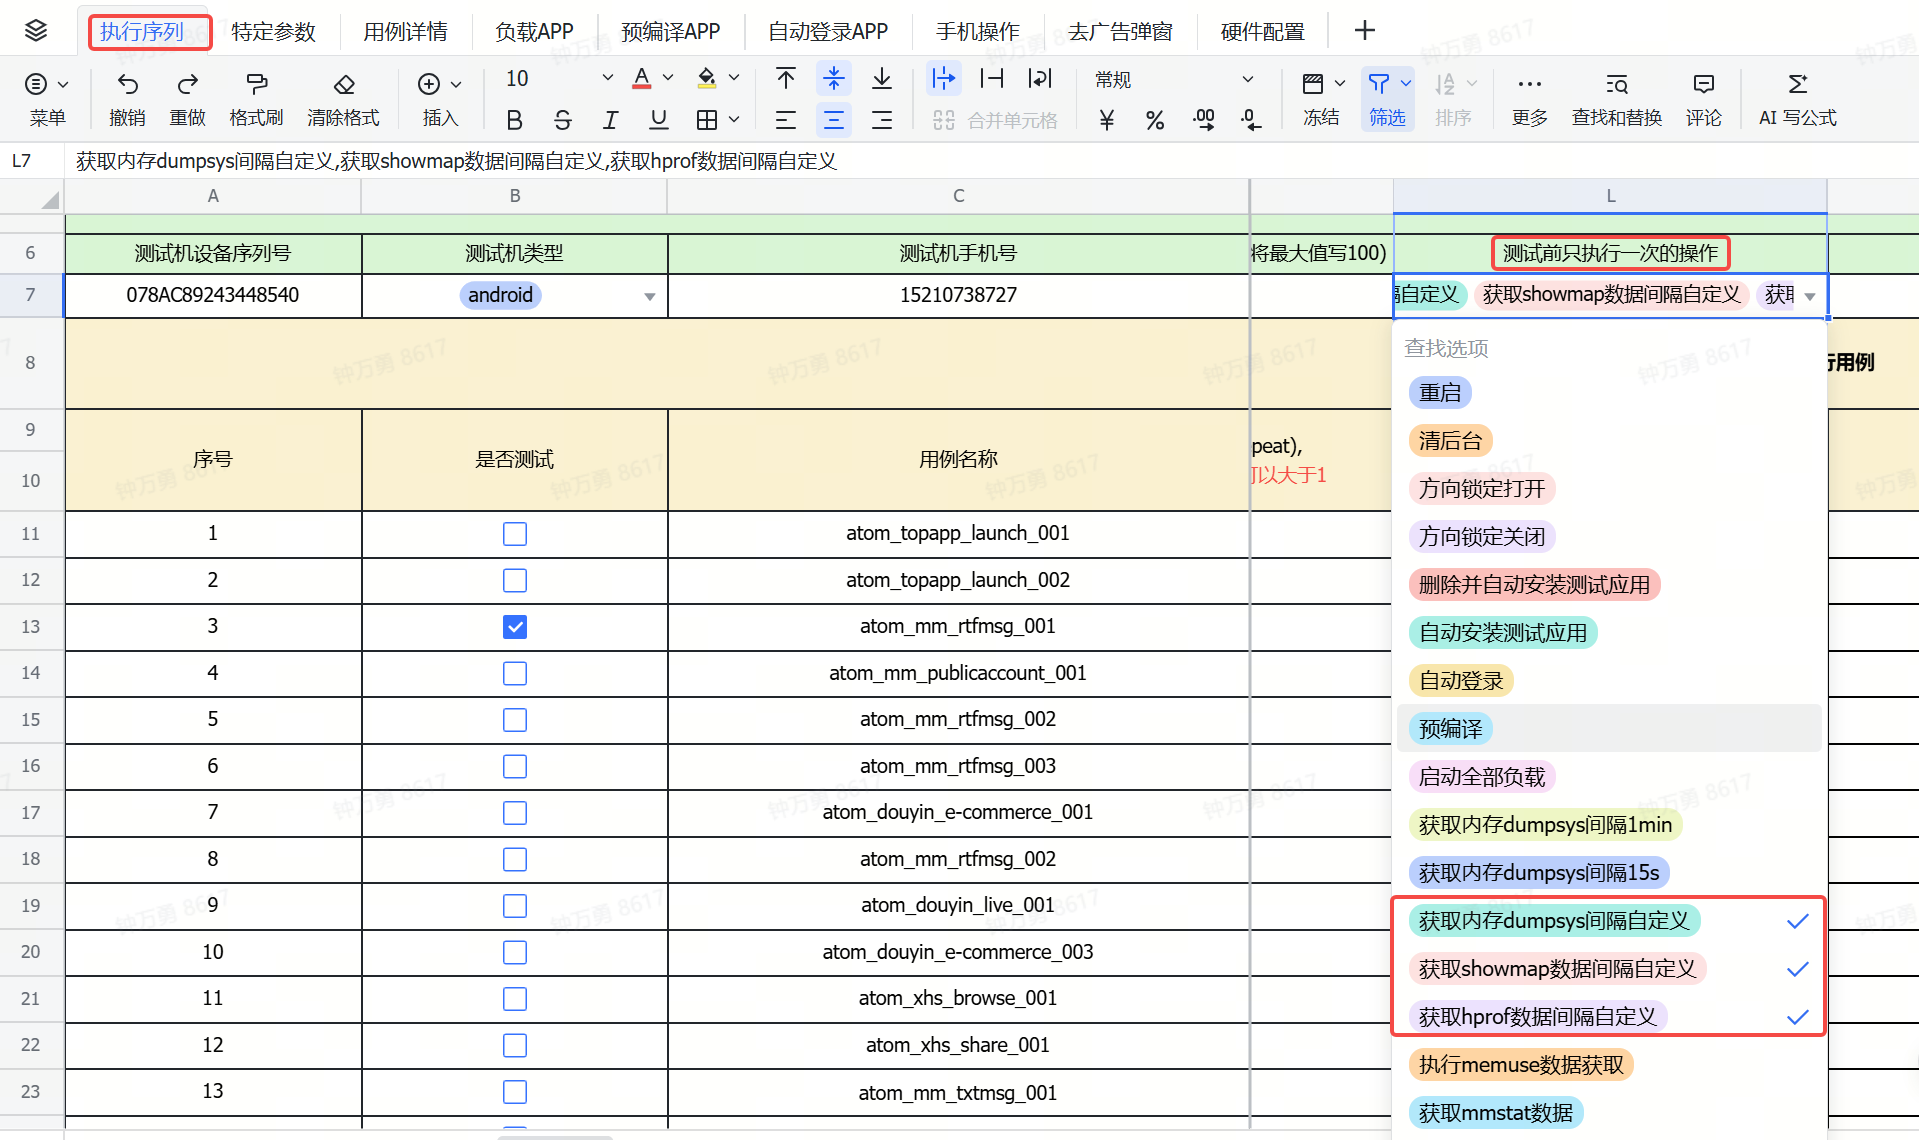
Task: Expand font color dropdown arrow
Action: click(668, 78)
